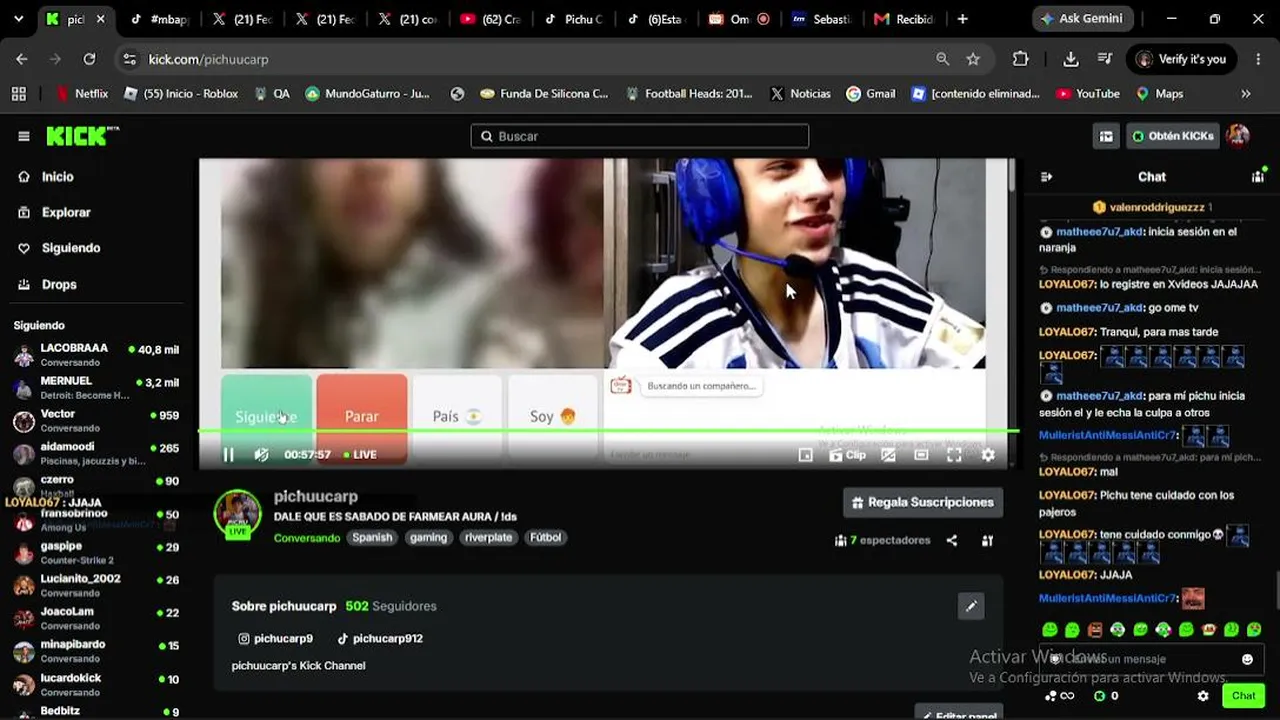Collapse the chat panel with arrow icon

coord(1046,177)
